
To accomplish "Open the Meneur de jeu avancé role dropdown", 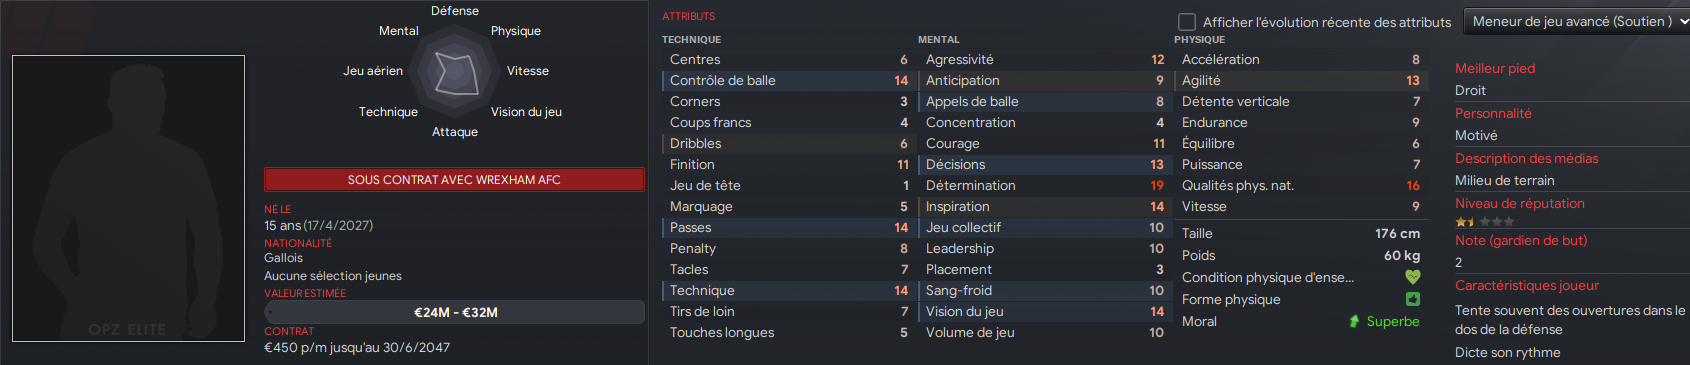I will point(1577,21).
